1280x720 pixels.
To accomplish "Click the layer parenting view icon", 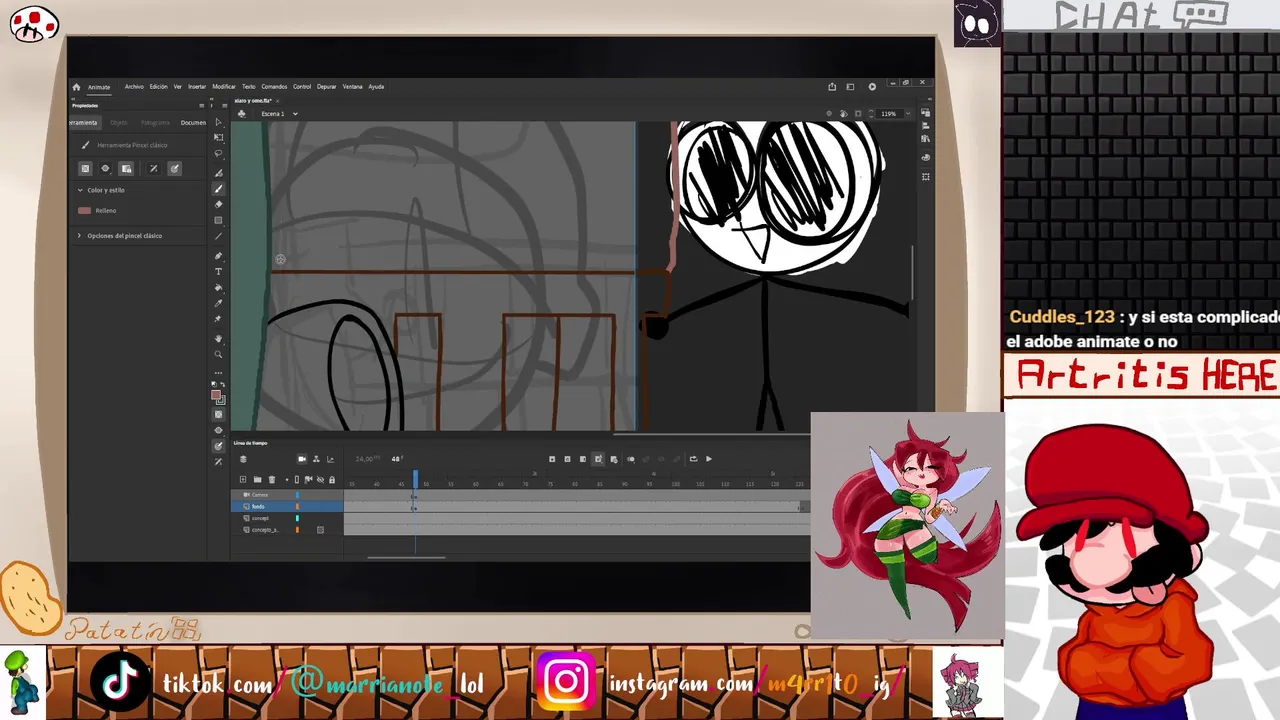I will point(316,459).
